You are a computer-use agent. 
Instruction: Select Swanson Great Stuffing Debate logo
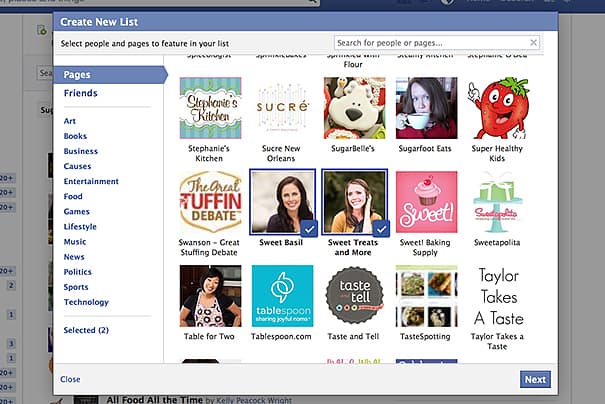[210, 202]
